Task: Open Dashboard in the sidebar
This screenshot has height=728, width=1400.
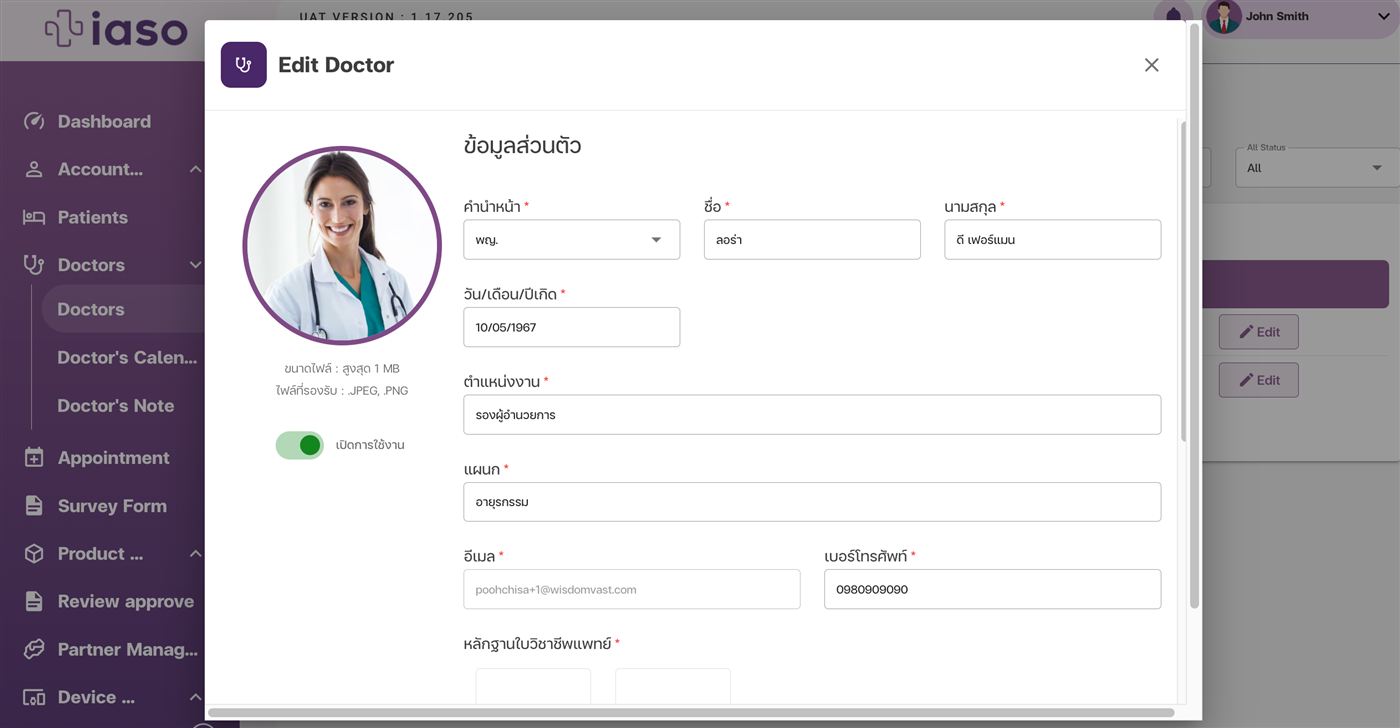Action: coord(104,121)
